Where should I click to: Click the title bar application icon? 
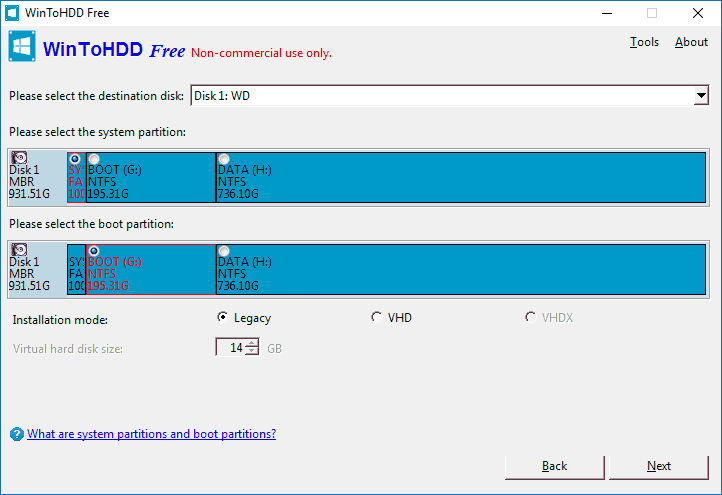click(12, 13)
